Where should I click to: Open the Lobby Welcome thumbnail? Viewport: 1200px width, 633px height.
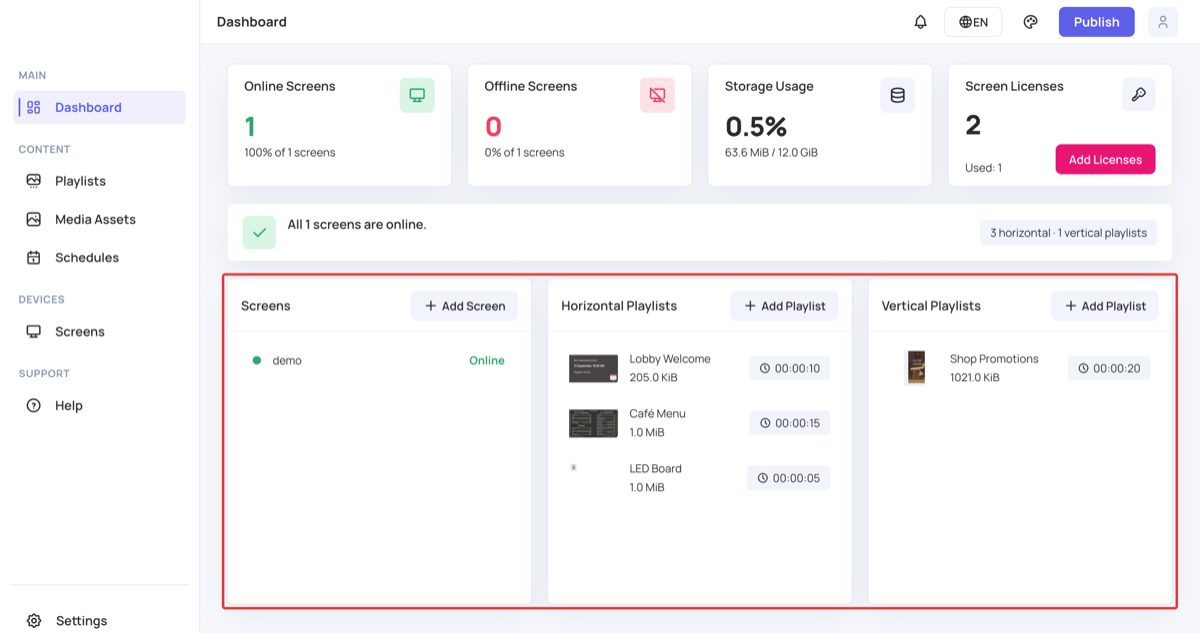point(593,368)
